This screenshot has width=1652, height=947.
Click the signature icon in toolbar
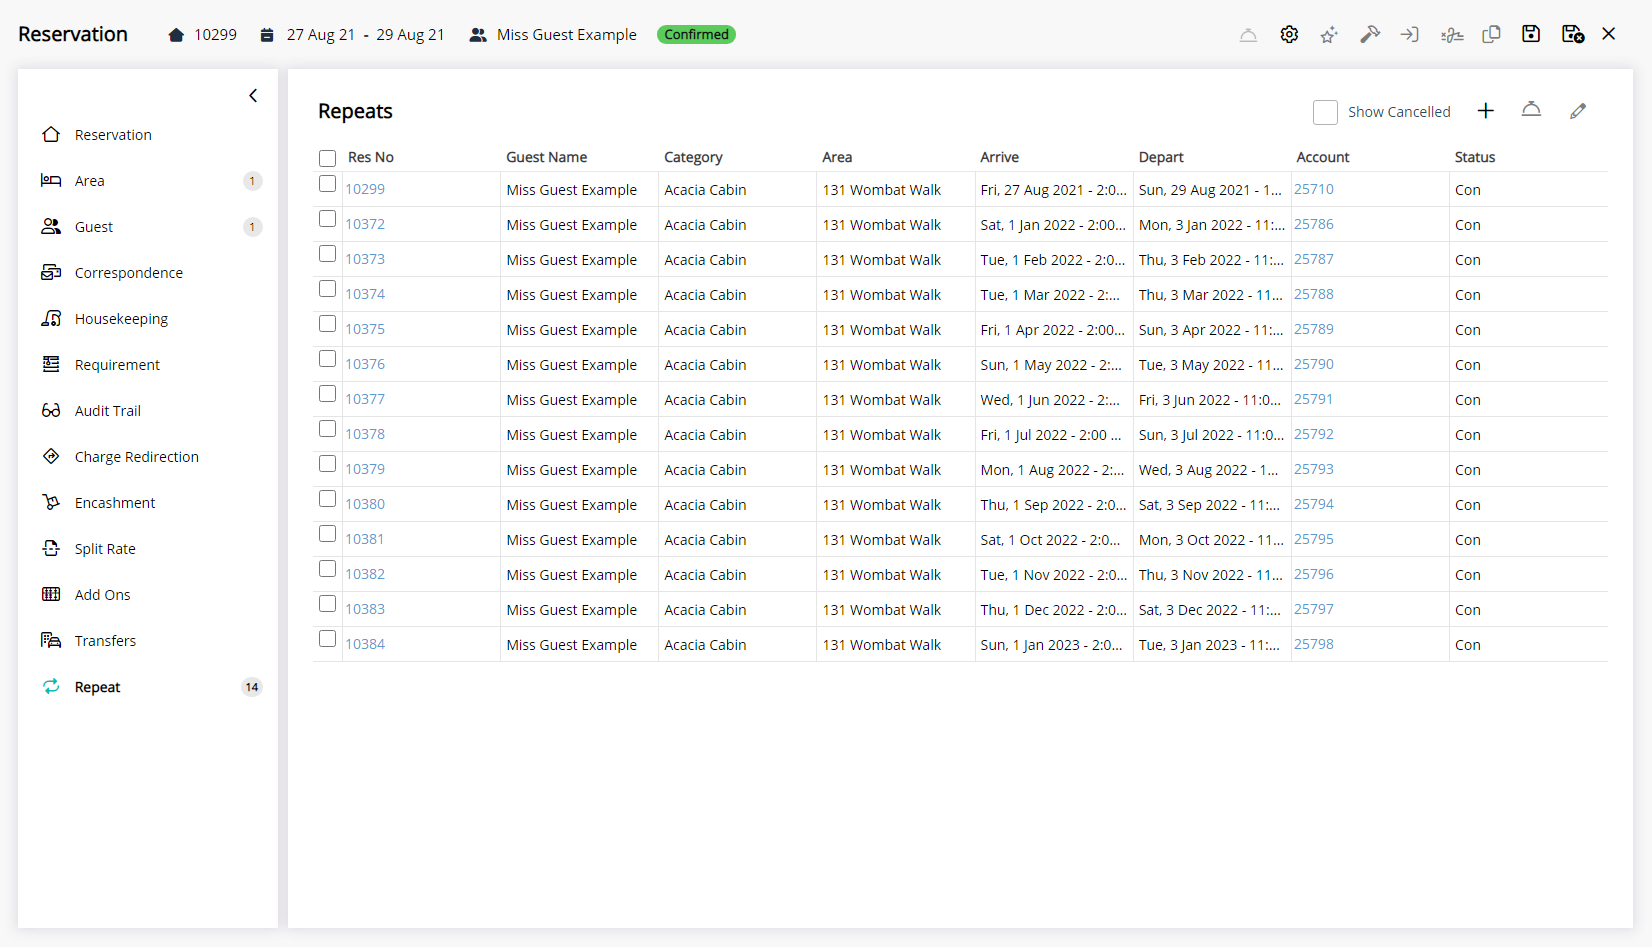coord(1452,35)
